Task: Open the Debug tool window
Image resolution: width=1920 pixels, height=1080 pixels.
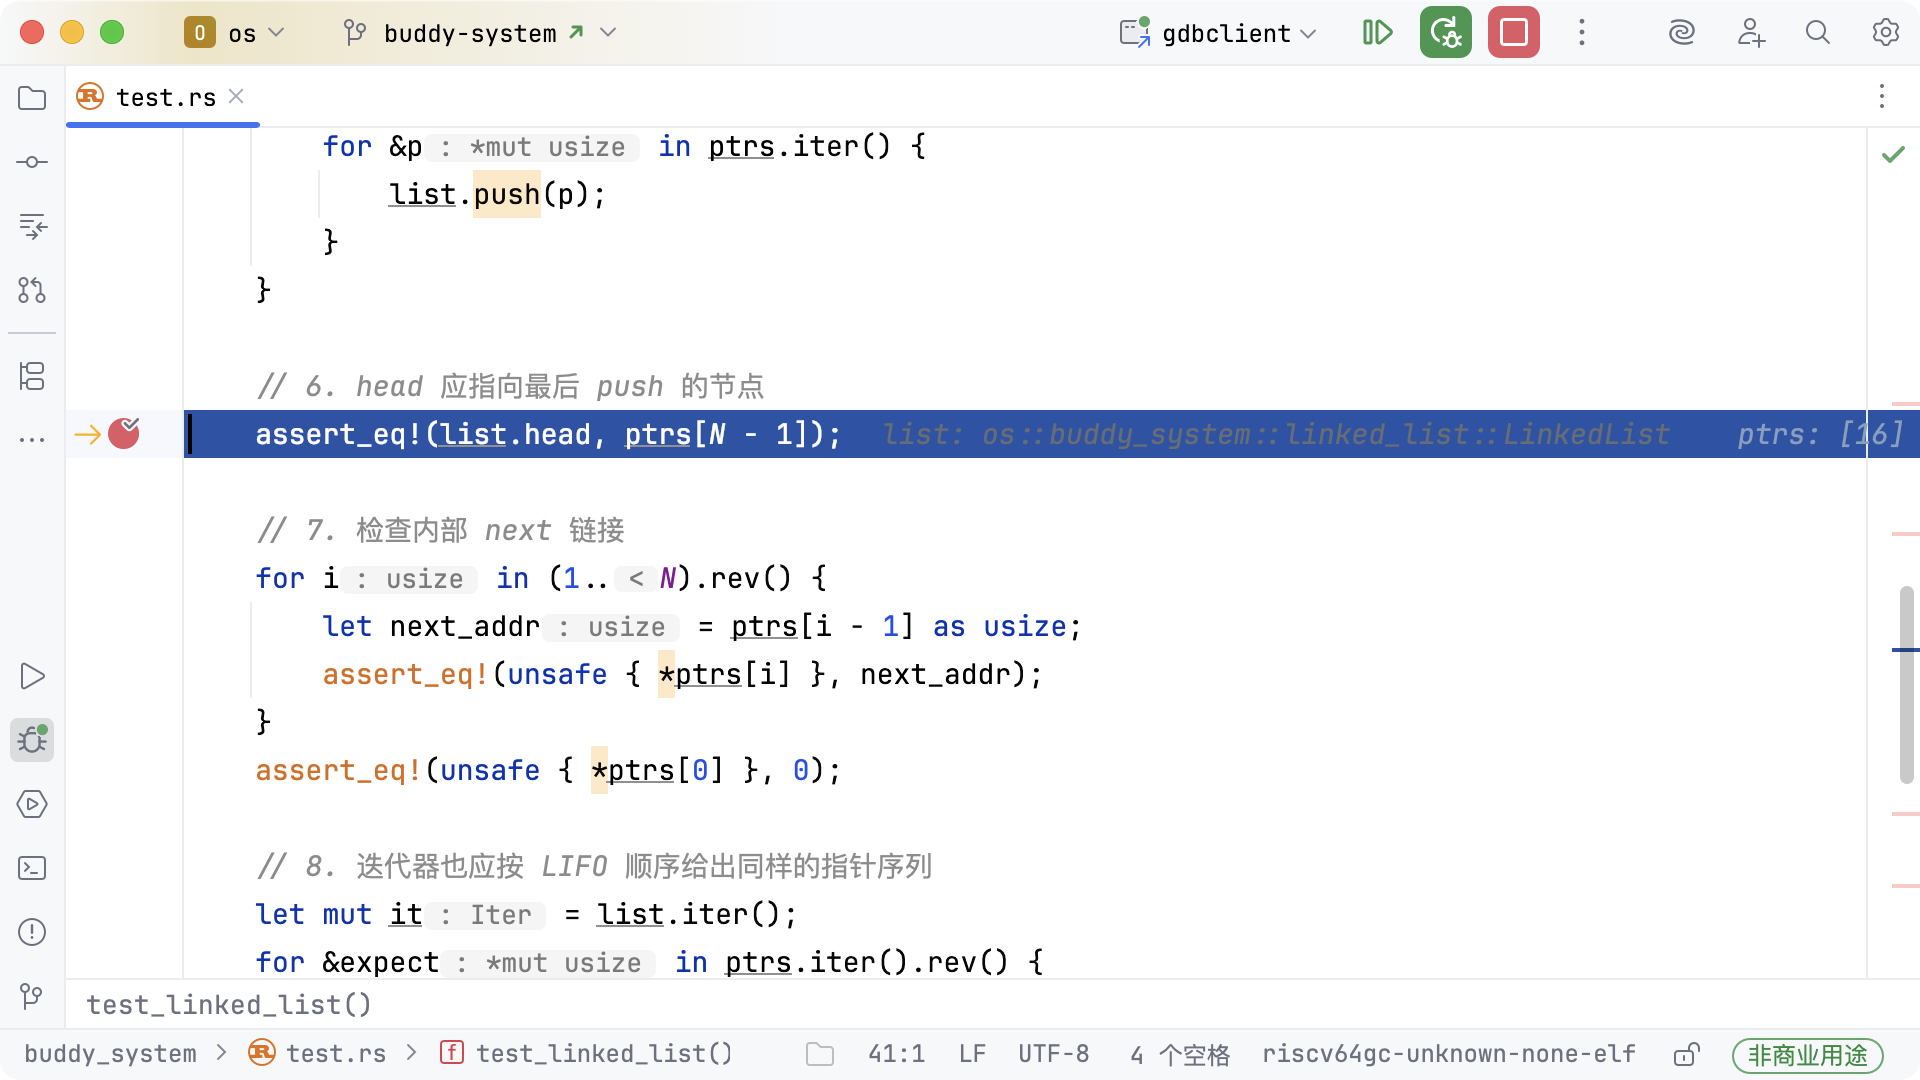Action: 32,740
